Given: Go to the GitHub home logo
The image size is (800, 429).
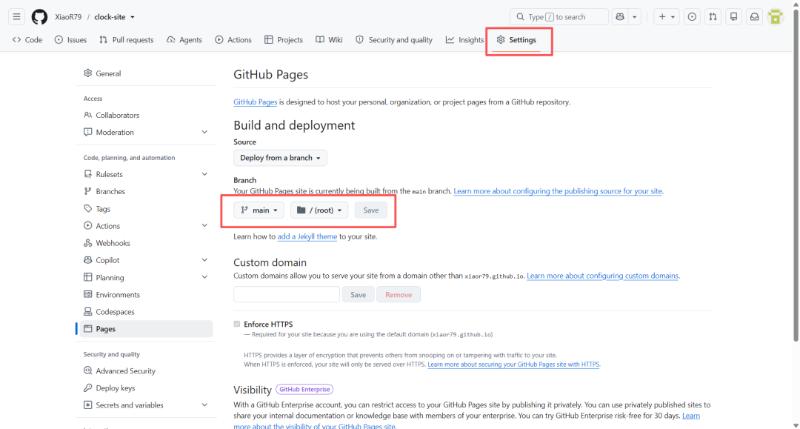Looking at the screenshot, I should [x=39, y=17].
